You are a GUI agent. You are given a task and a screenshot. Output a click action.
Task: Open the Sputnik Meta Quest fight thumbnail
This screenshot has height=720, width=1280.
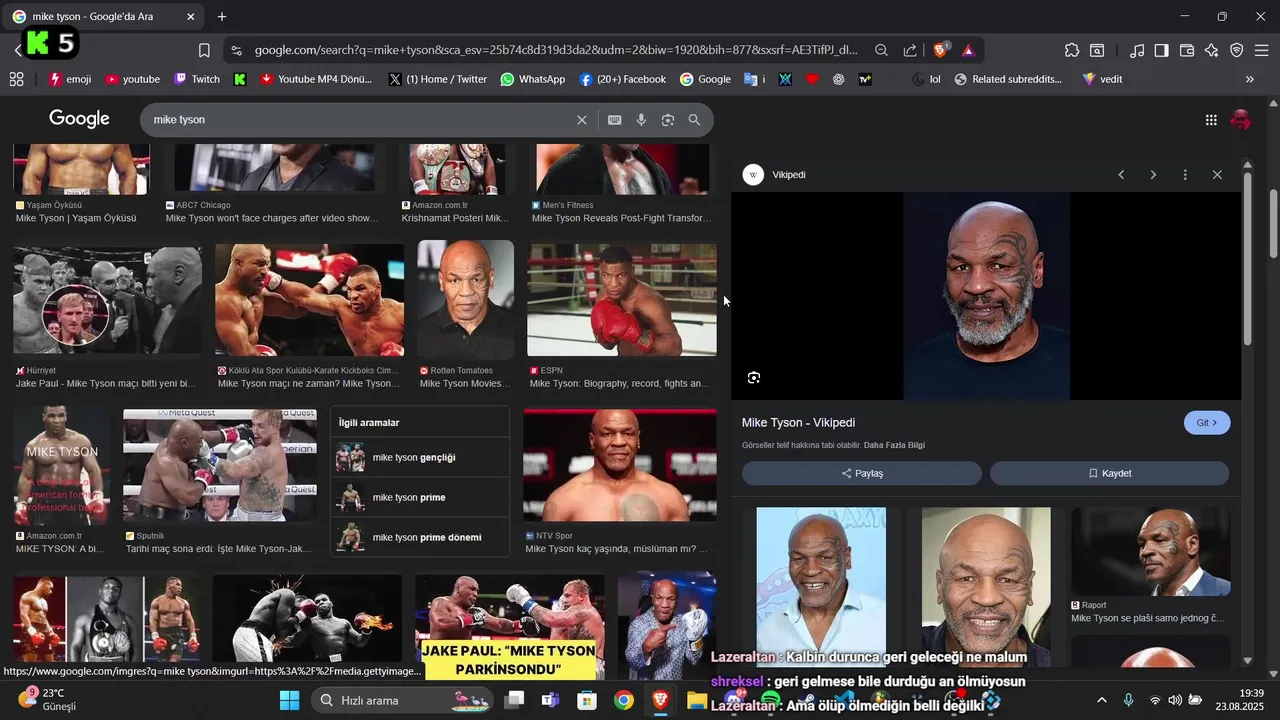(x=220, y=465)
